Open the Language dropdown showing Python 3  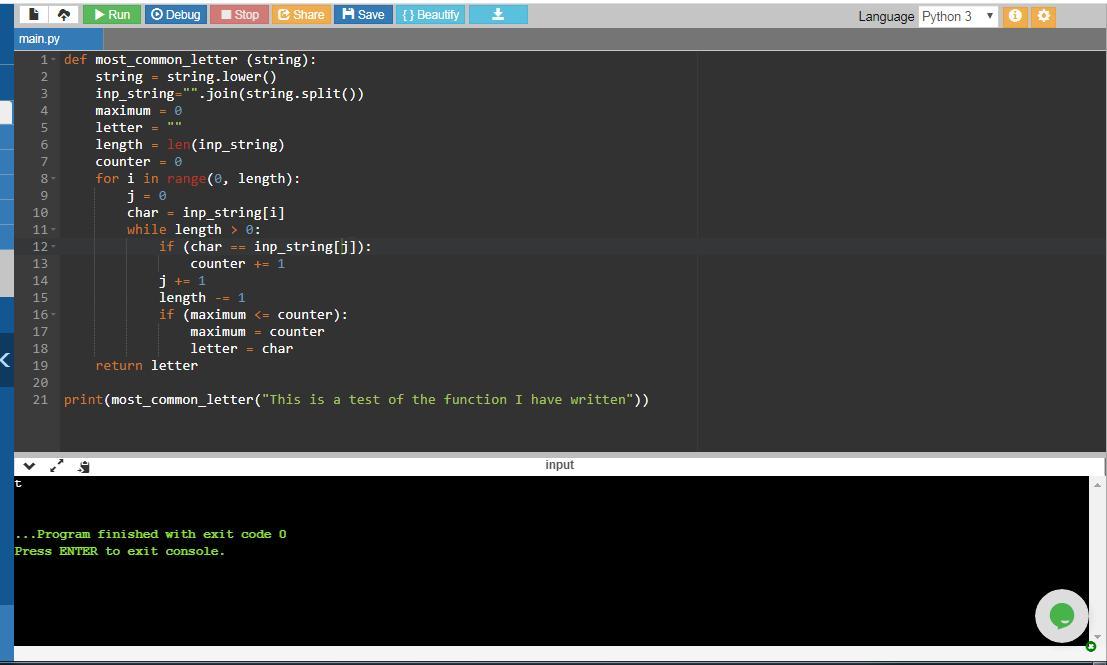(957, 16)
